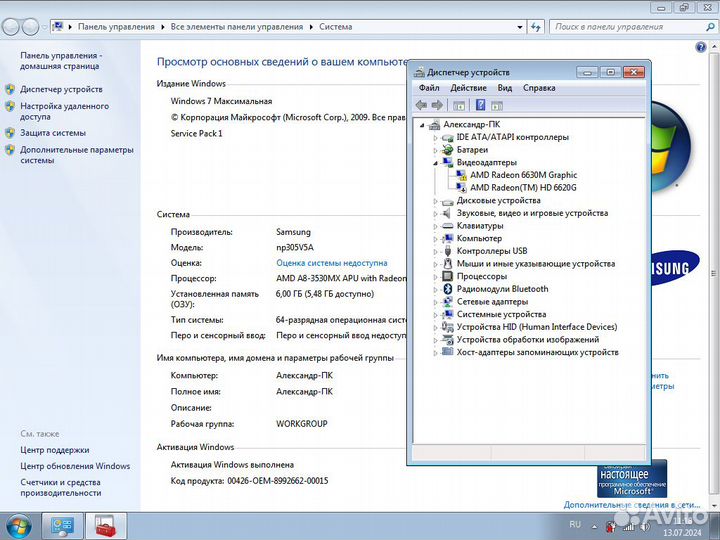Viewport: 720px width, 540px height.
Task: Select the Дисковые устройства drive icon
Action: (447, 201)
